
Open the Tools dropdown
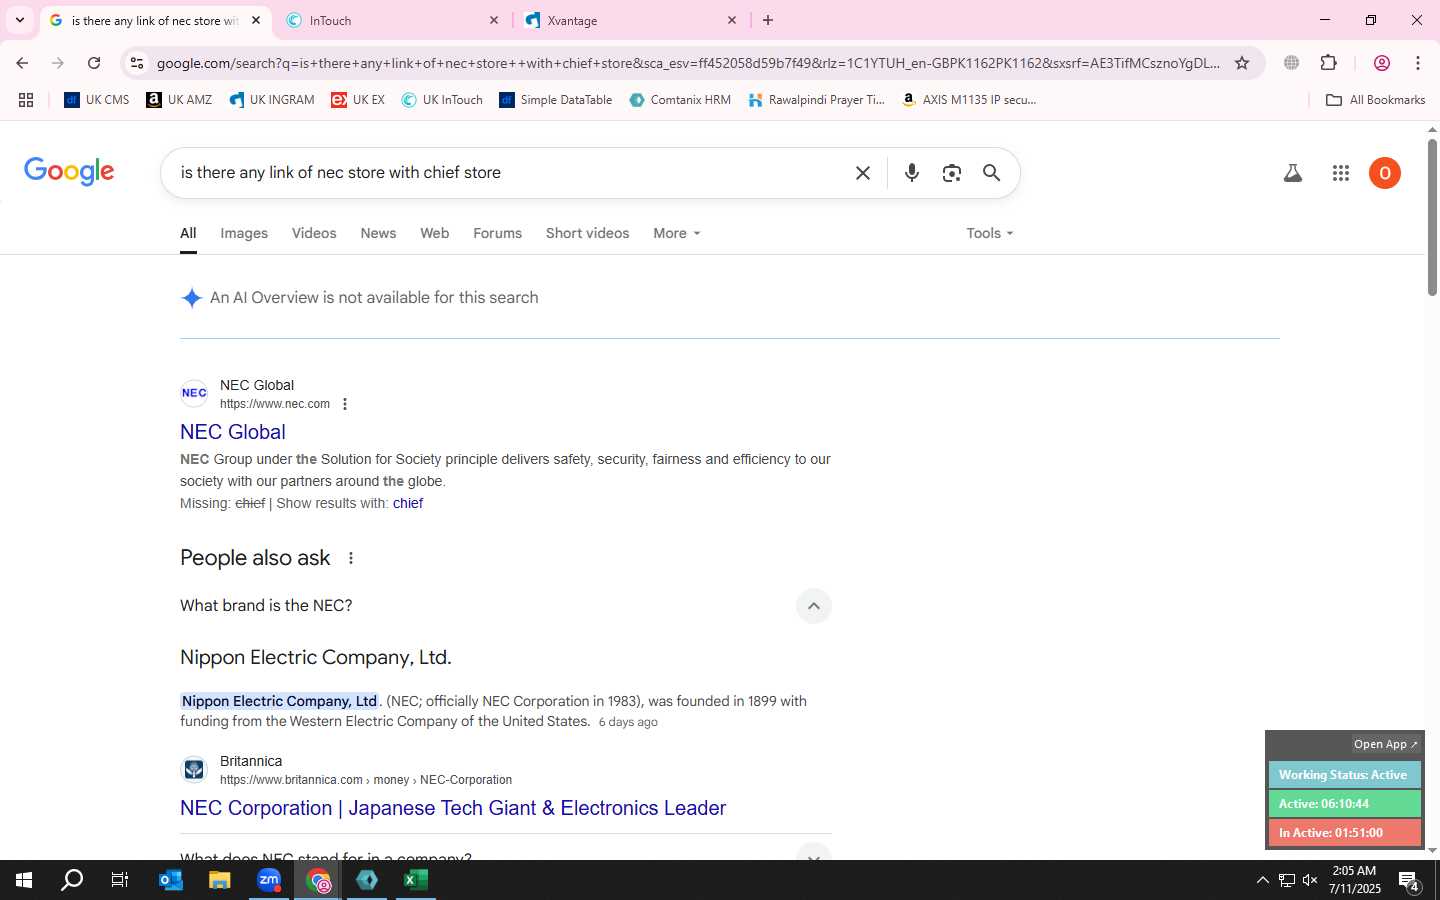pos(989,233)
